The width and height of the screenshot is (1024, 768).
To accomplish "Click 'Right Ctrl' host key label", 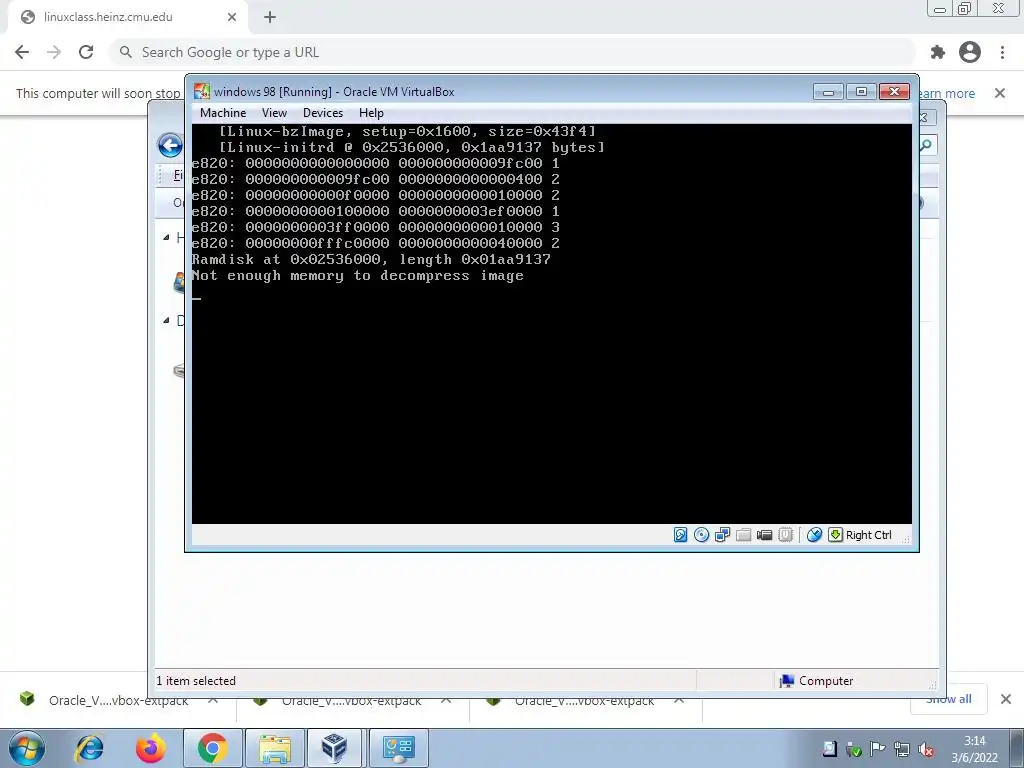I will coord(869,535).
